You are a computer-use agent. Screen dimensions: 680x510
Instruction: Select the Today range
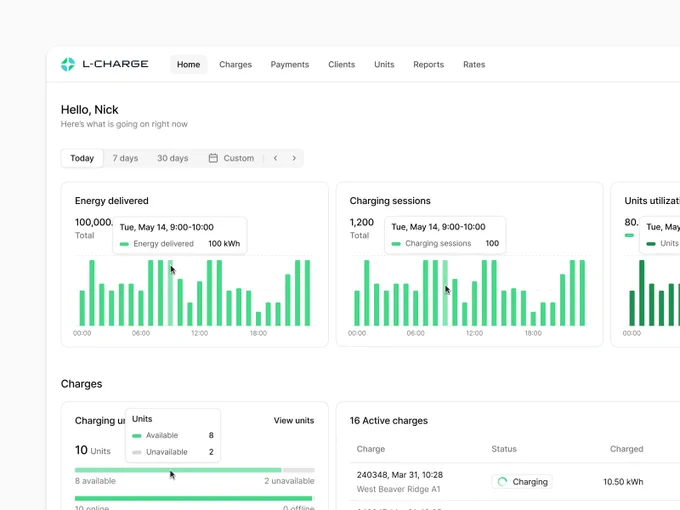tap(82, 158)
